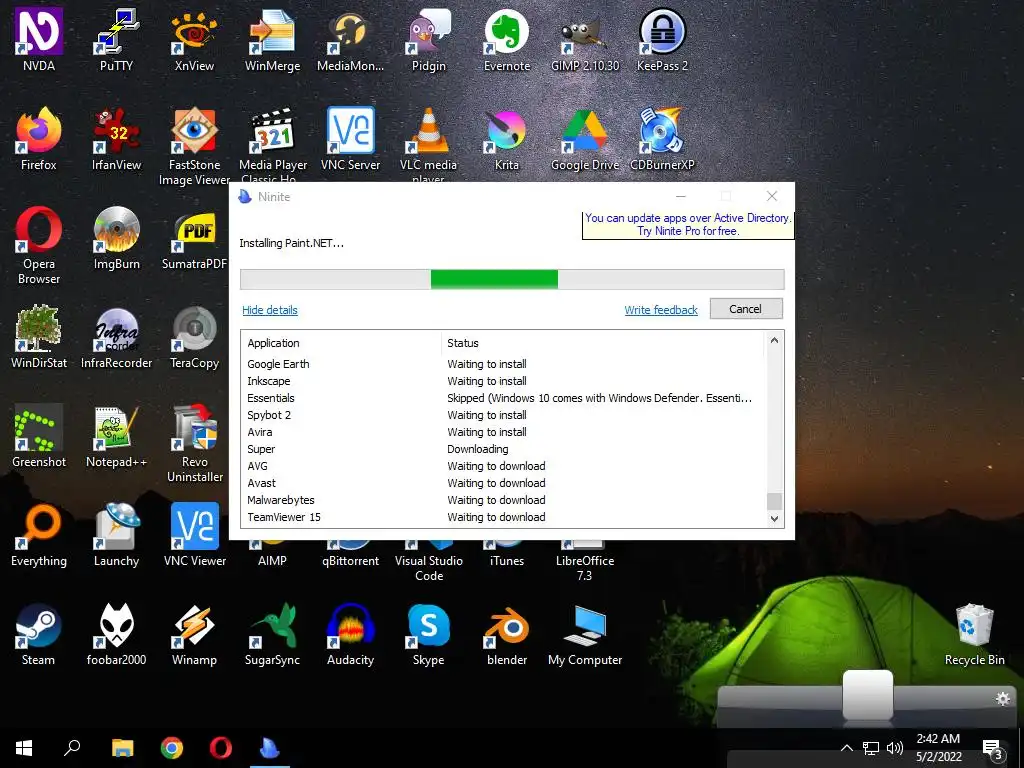Viewport: 1024px width, 768px height.
Task: Select the Google Earth row
Action: point(503,364)
